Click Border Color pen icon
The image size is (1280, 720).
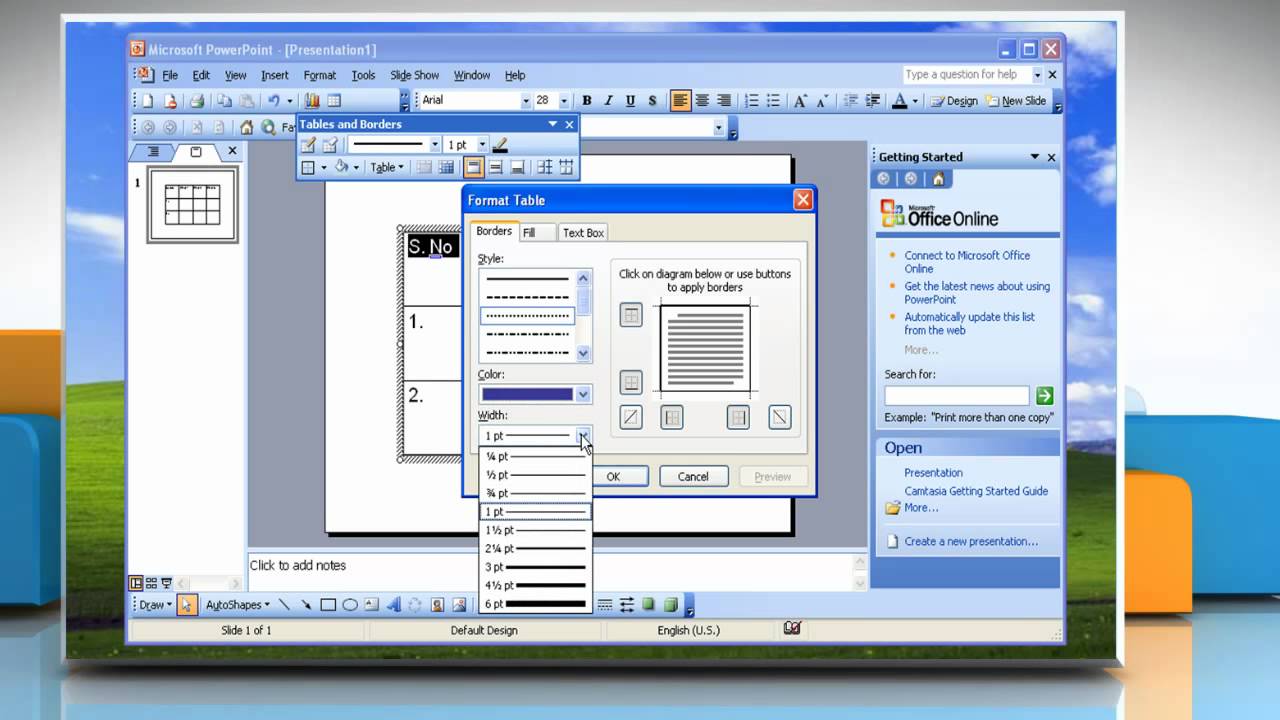pyautogui.click(x=500, y=145)
